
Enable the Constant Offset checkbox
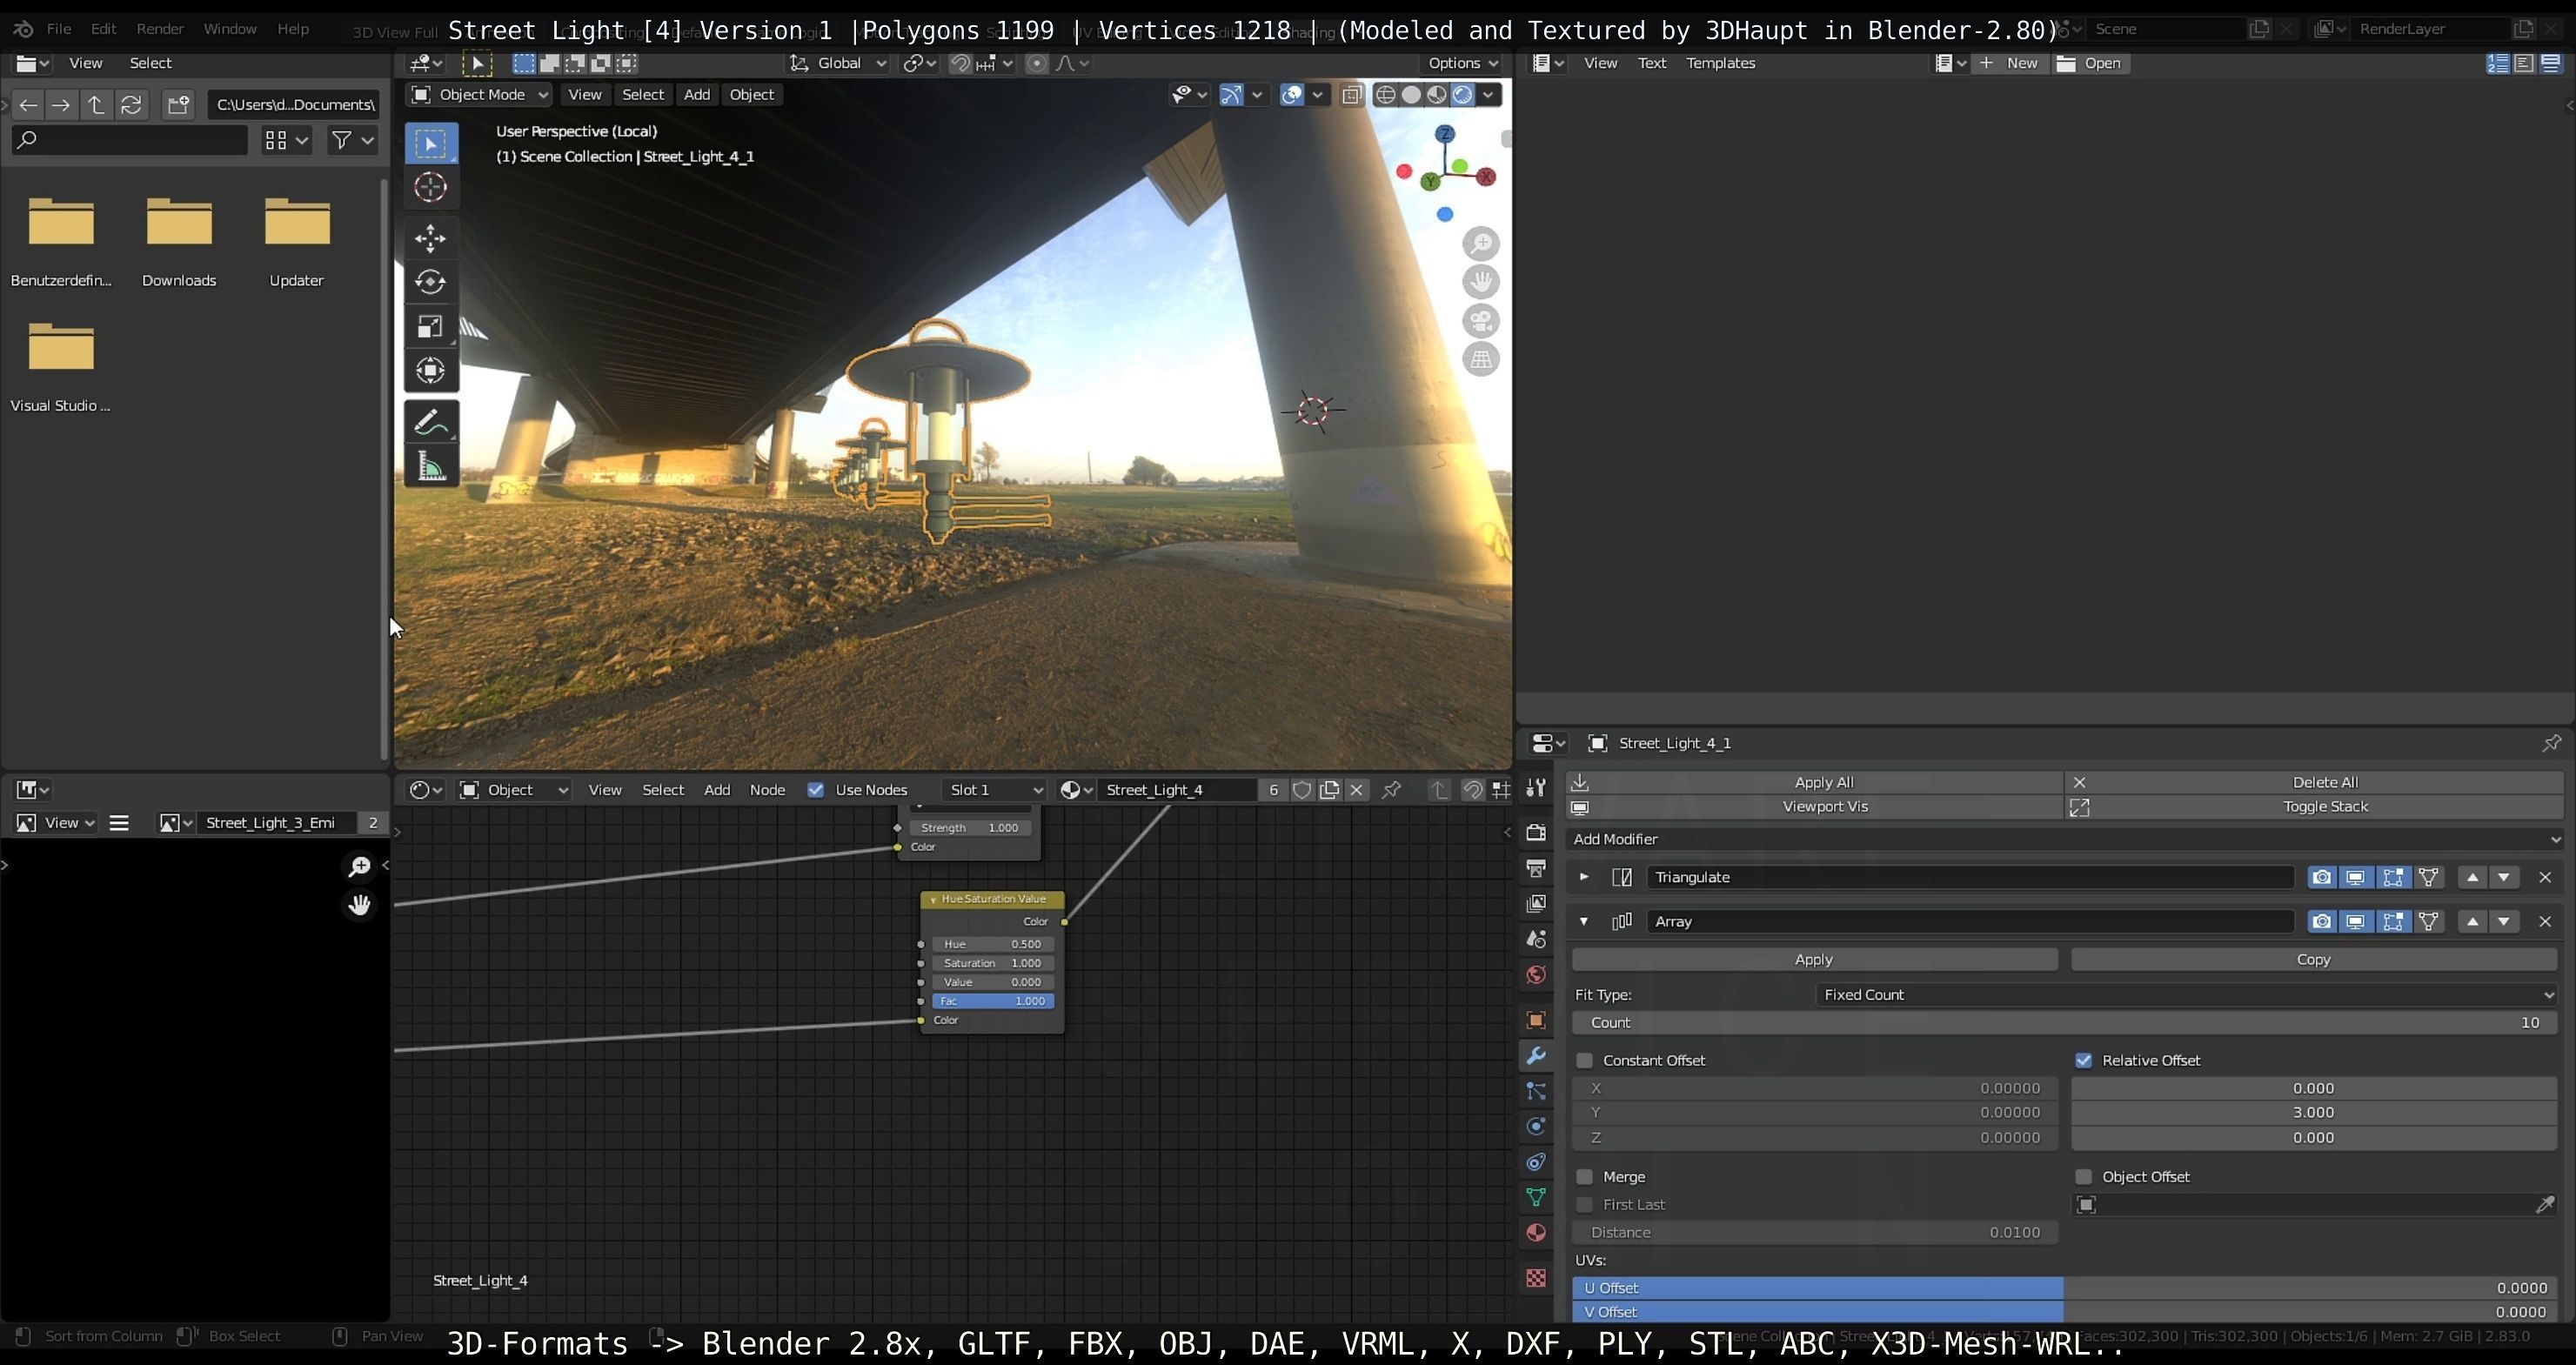point(1585,1060)
